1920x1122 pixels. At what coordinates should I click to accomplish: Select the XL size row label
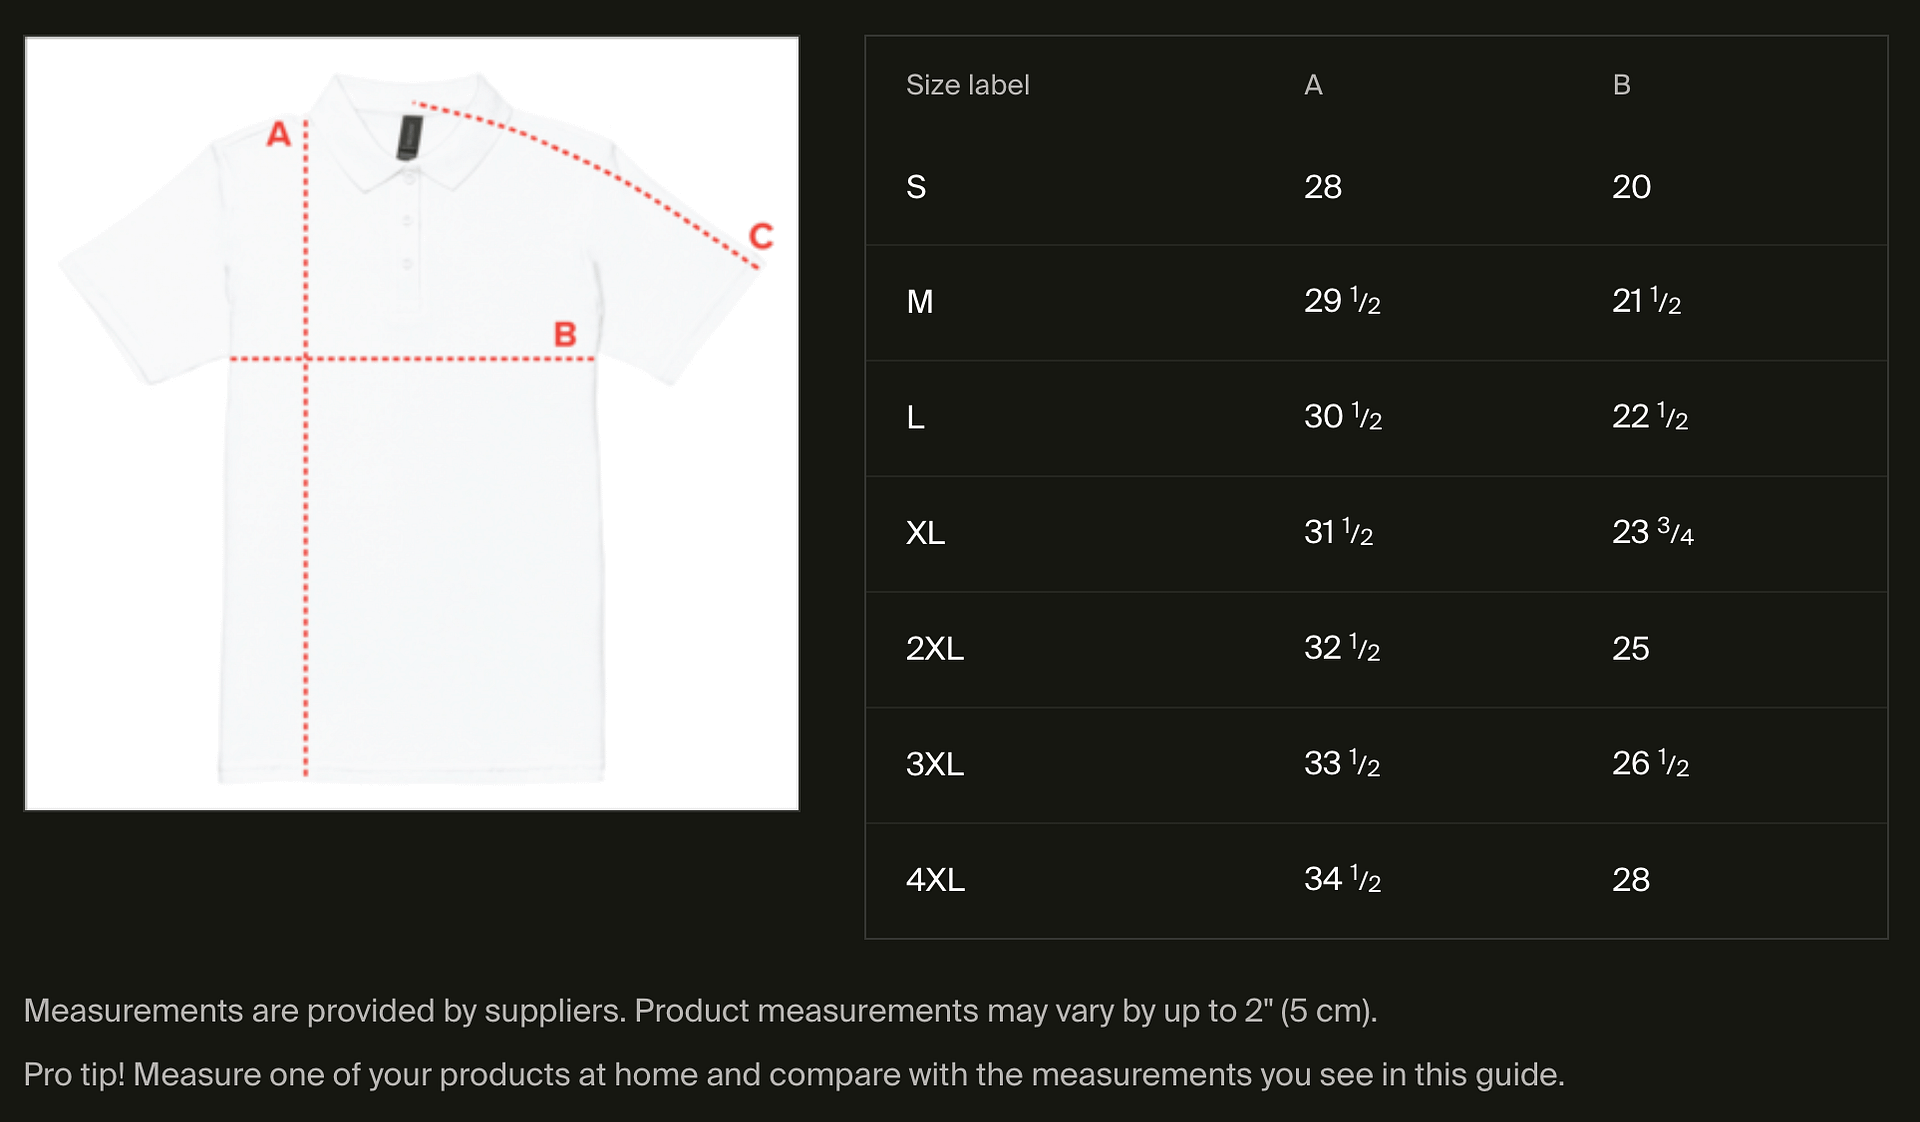tap(925, 533)
